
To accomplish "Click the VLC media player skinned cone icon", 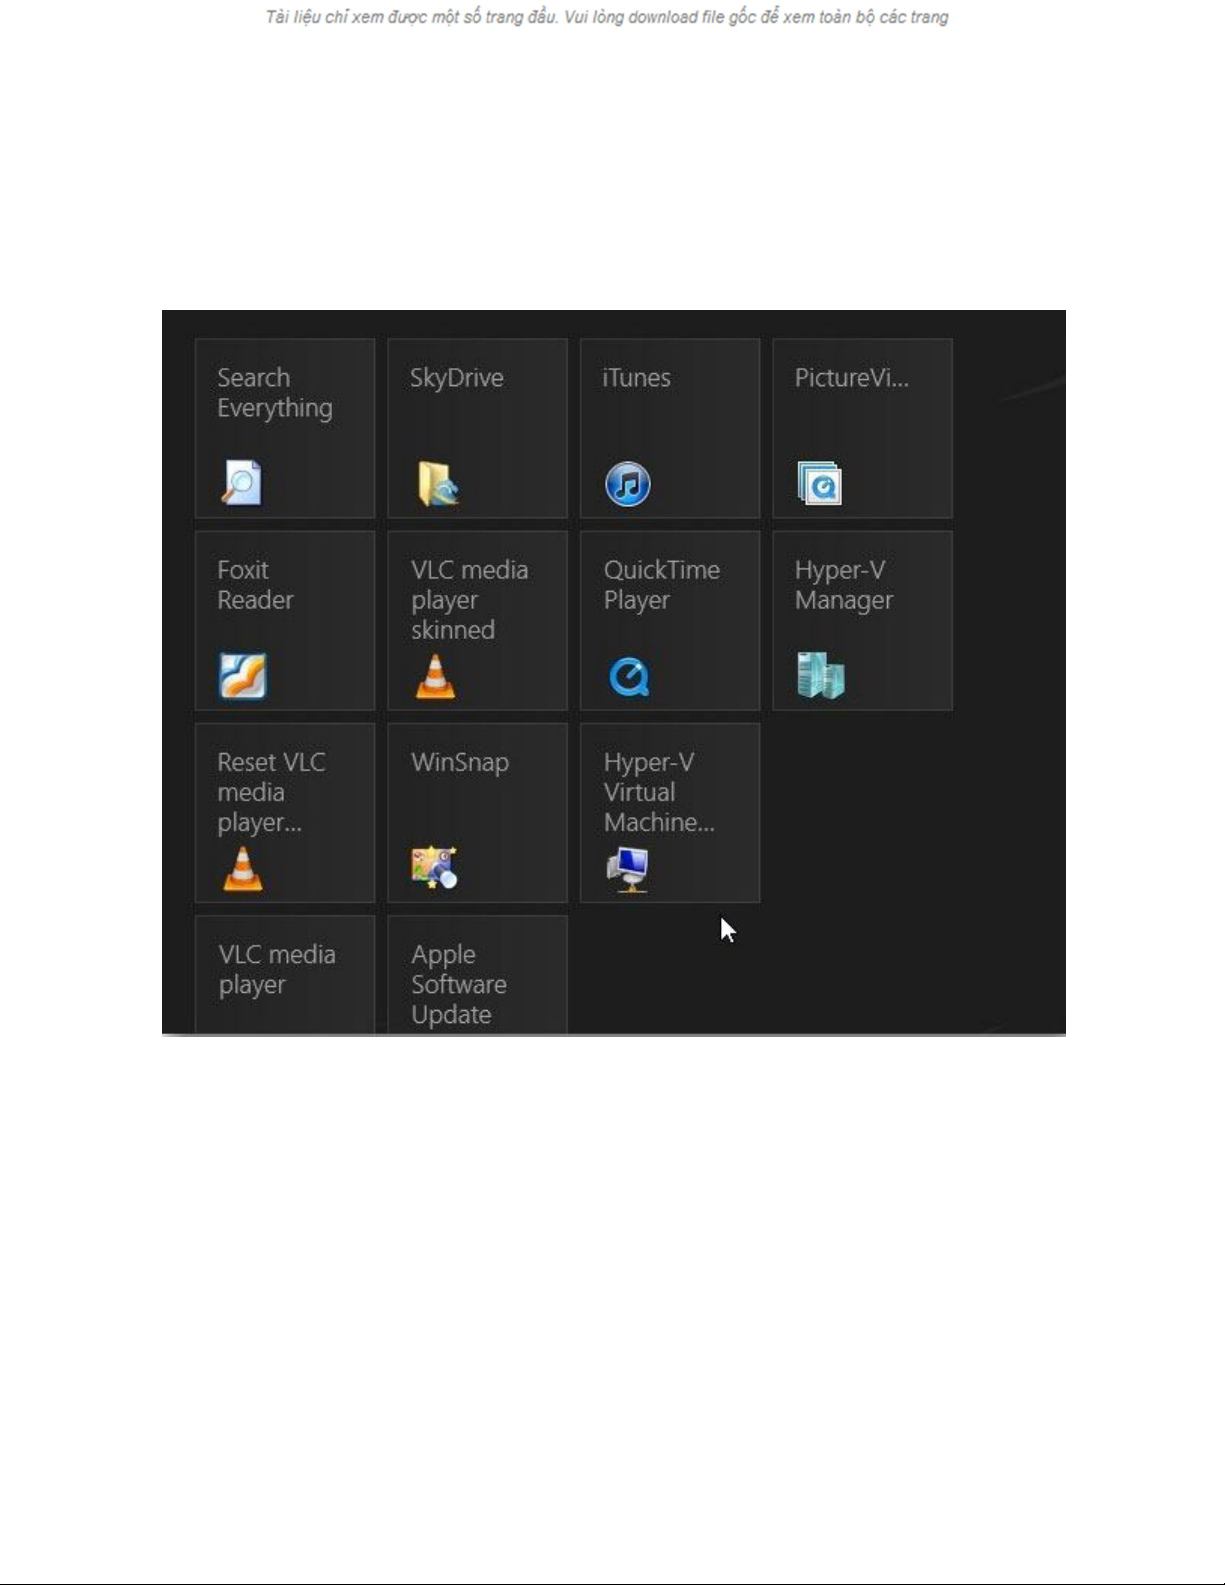I will pyautogui.click(x=435, y=676).
